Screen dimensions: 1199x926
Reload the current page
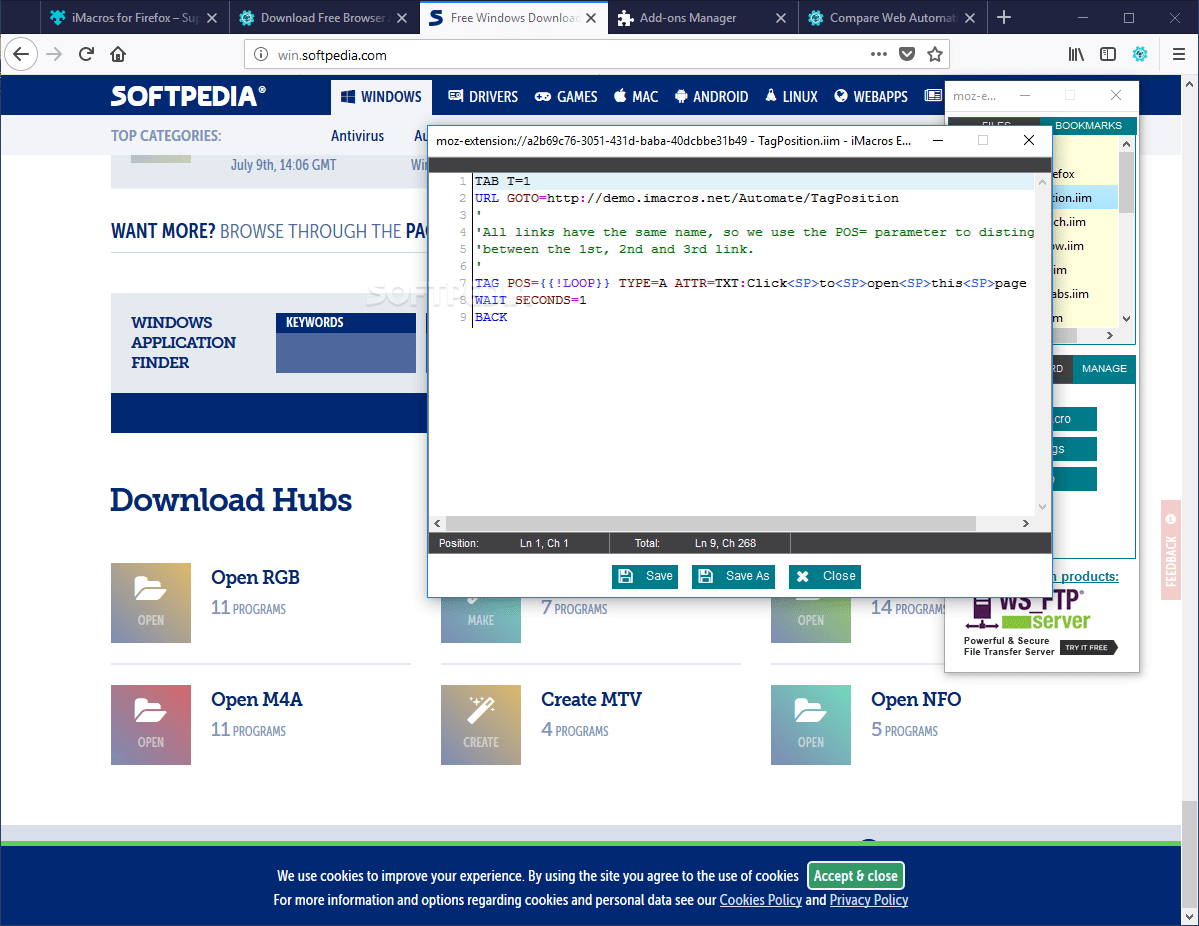coord(86,54)
